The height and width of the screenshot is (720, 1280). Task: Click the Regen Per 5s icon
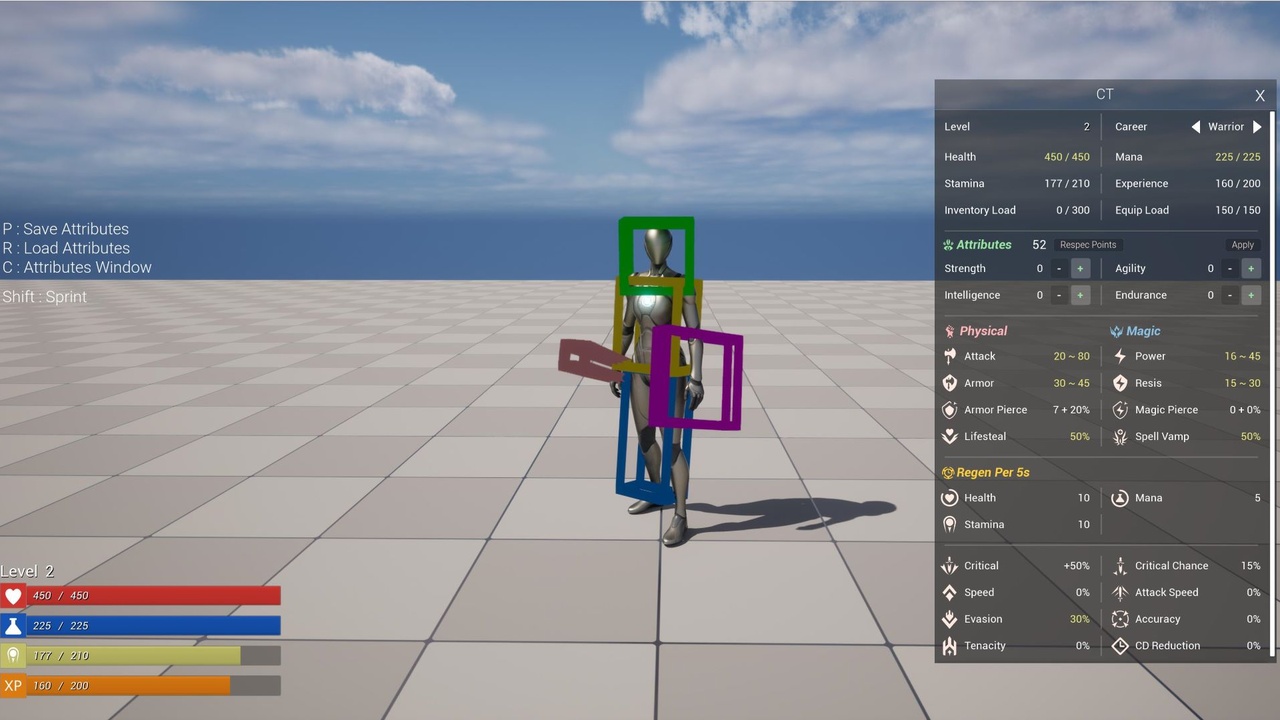coord(948,473)
